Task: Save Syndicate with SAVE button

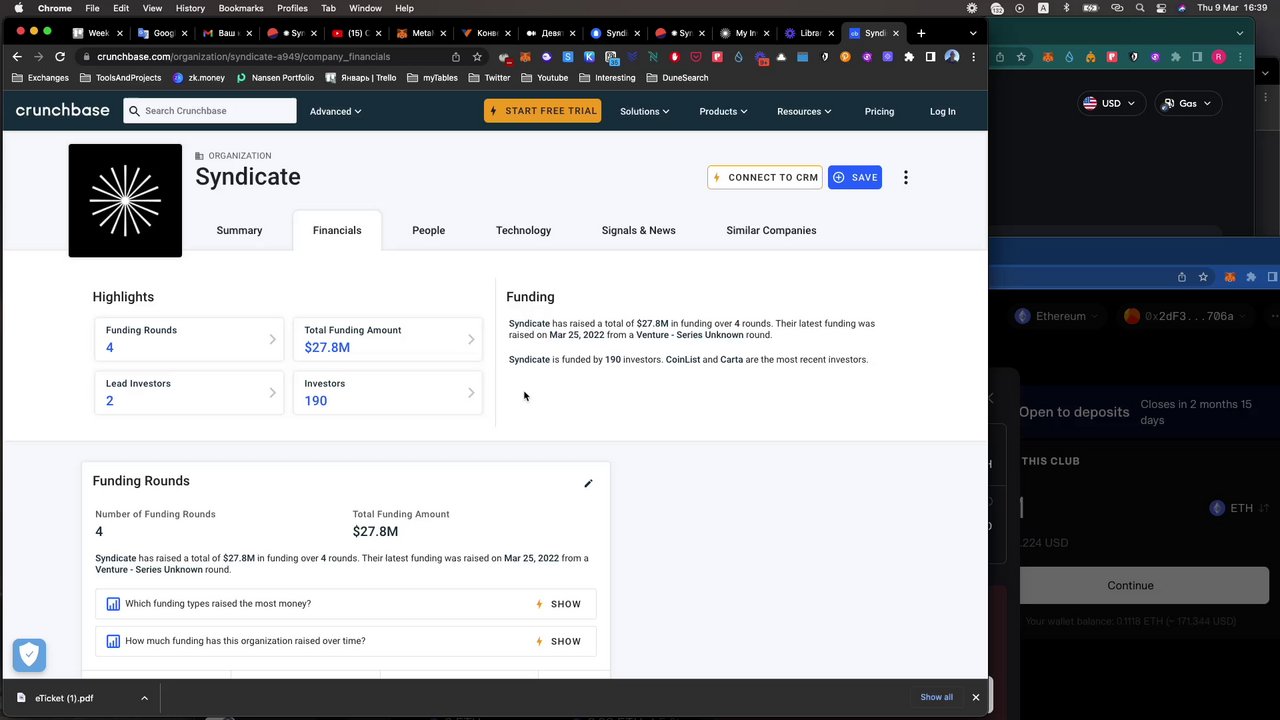Action: coord(855,177)
